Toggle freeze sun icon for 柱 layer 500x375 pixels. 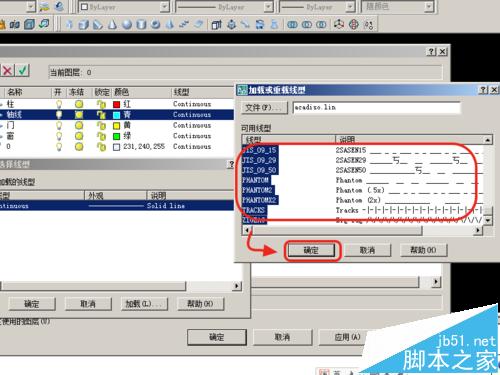(79, 104)
